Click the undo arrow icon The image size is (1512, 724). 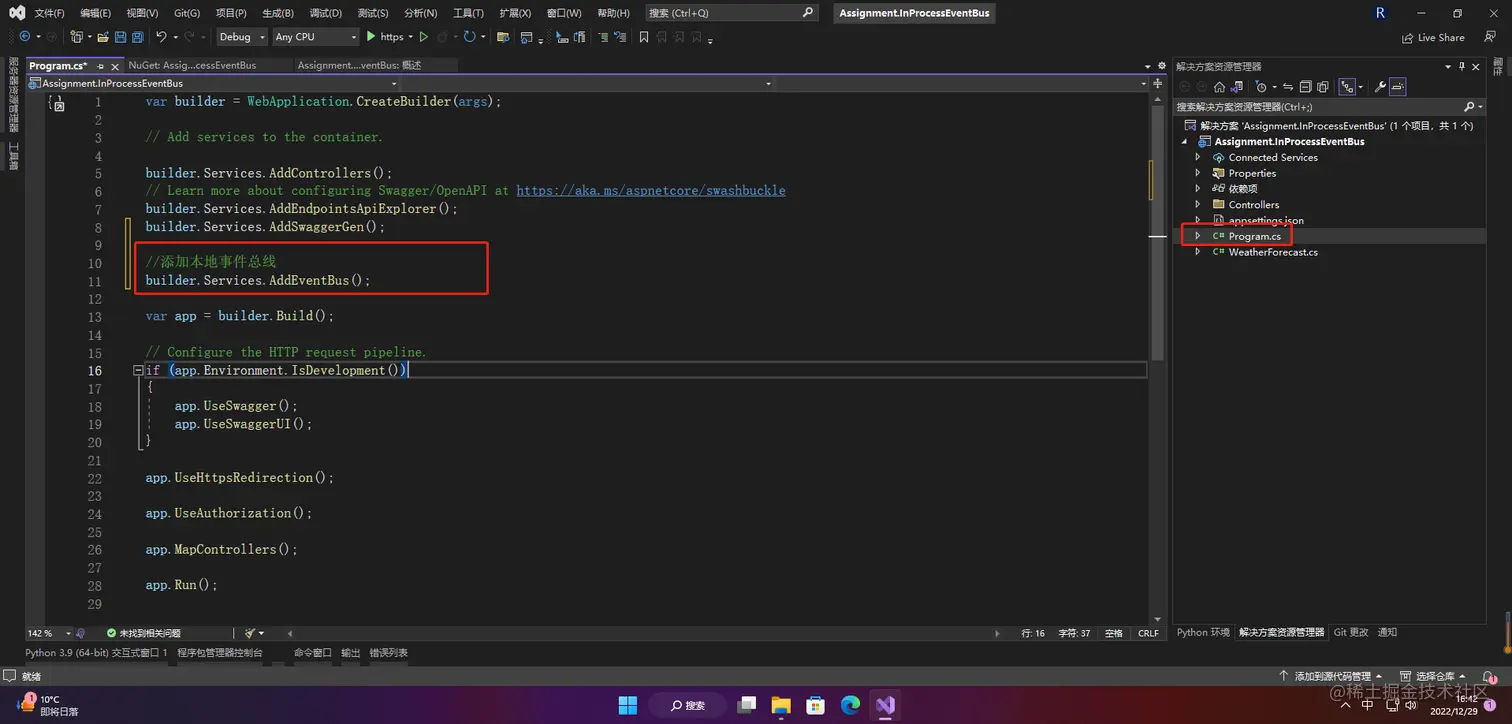coord(161,37)
